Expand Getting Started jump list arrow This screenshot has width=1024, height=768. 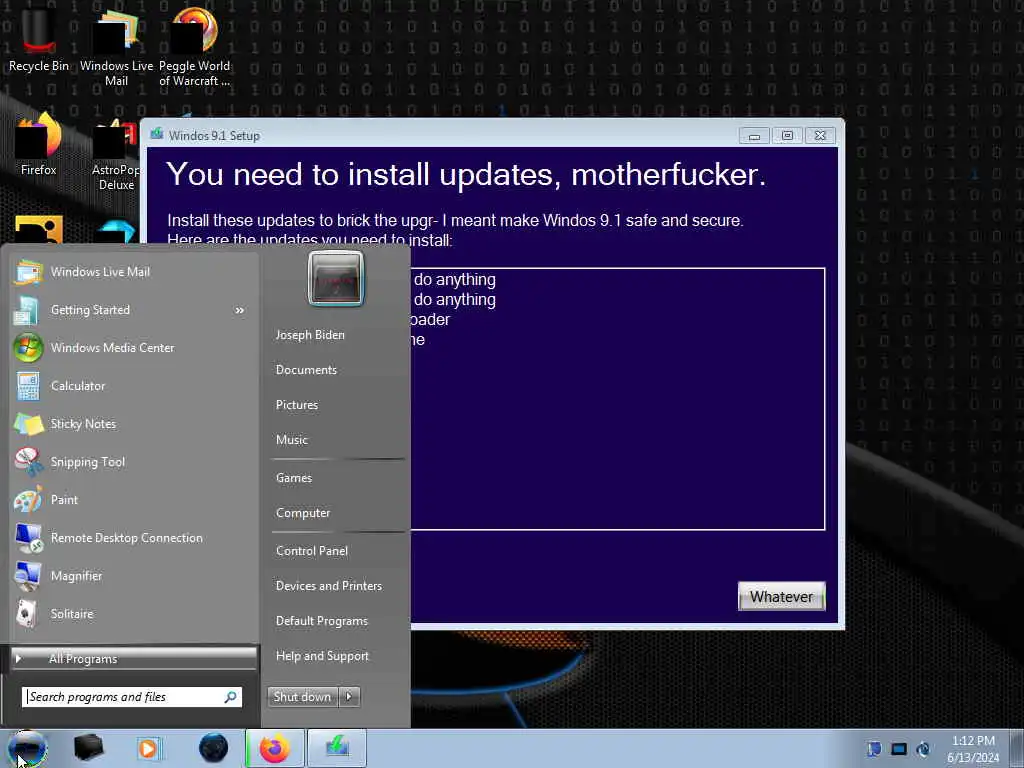(x=240, y=310)
